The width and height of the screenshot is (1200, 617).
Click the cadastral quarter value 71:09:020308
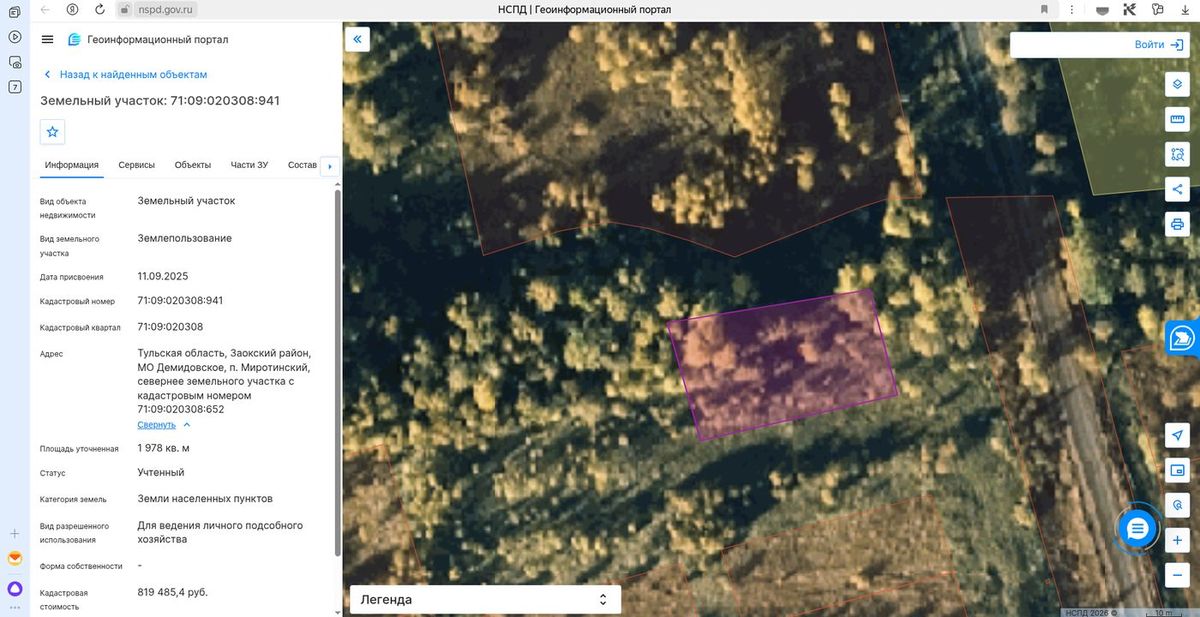170,327
